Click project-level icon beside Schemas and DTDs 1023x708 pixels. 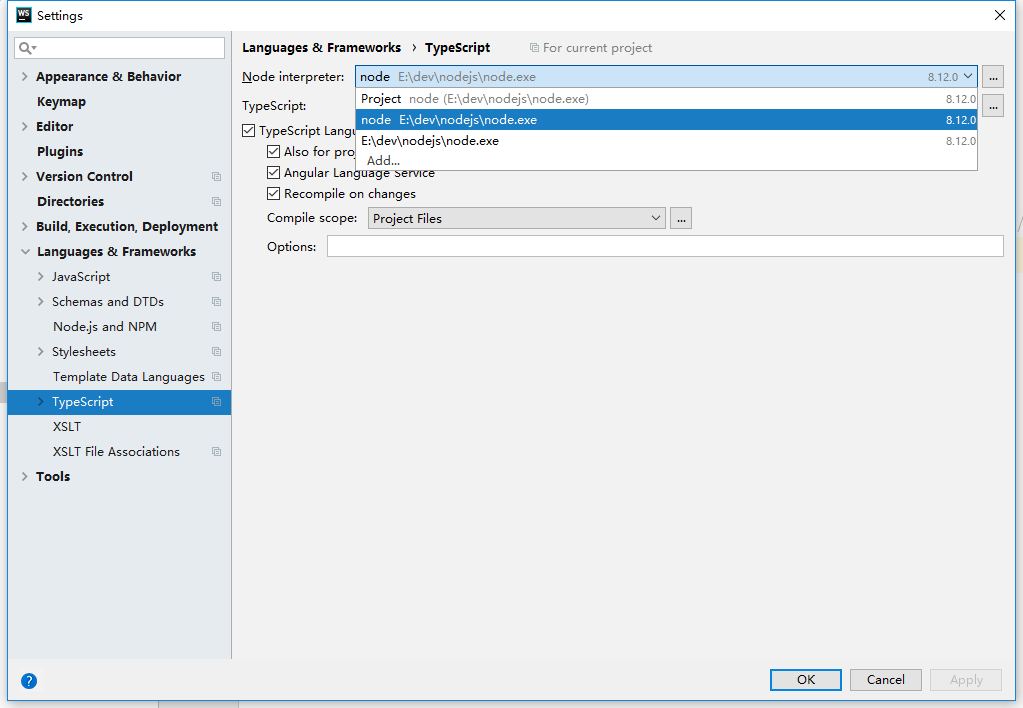(217, 301)
